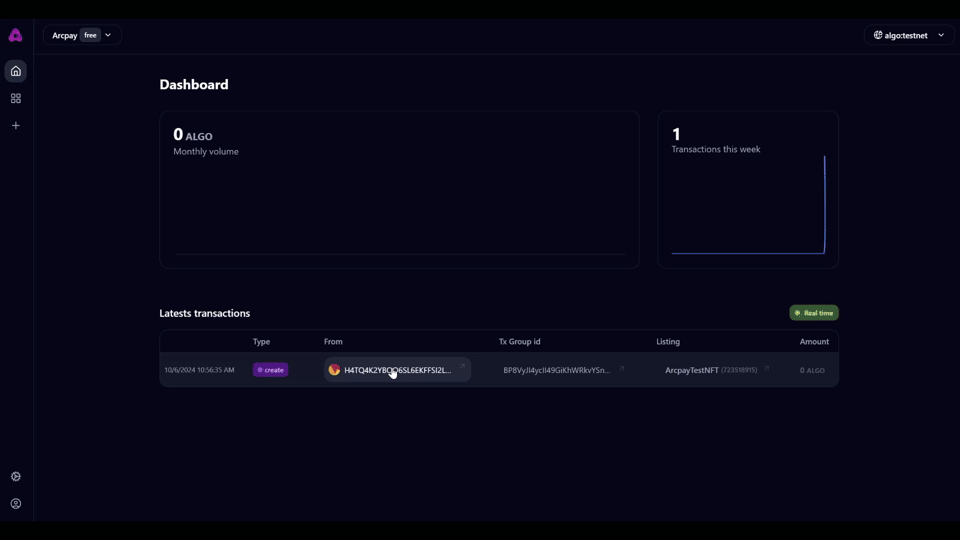Click the Transactions this week chart
Screen dimensions: 960x540
pos(748,205)
